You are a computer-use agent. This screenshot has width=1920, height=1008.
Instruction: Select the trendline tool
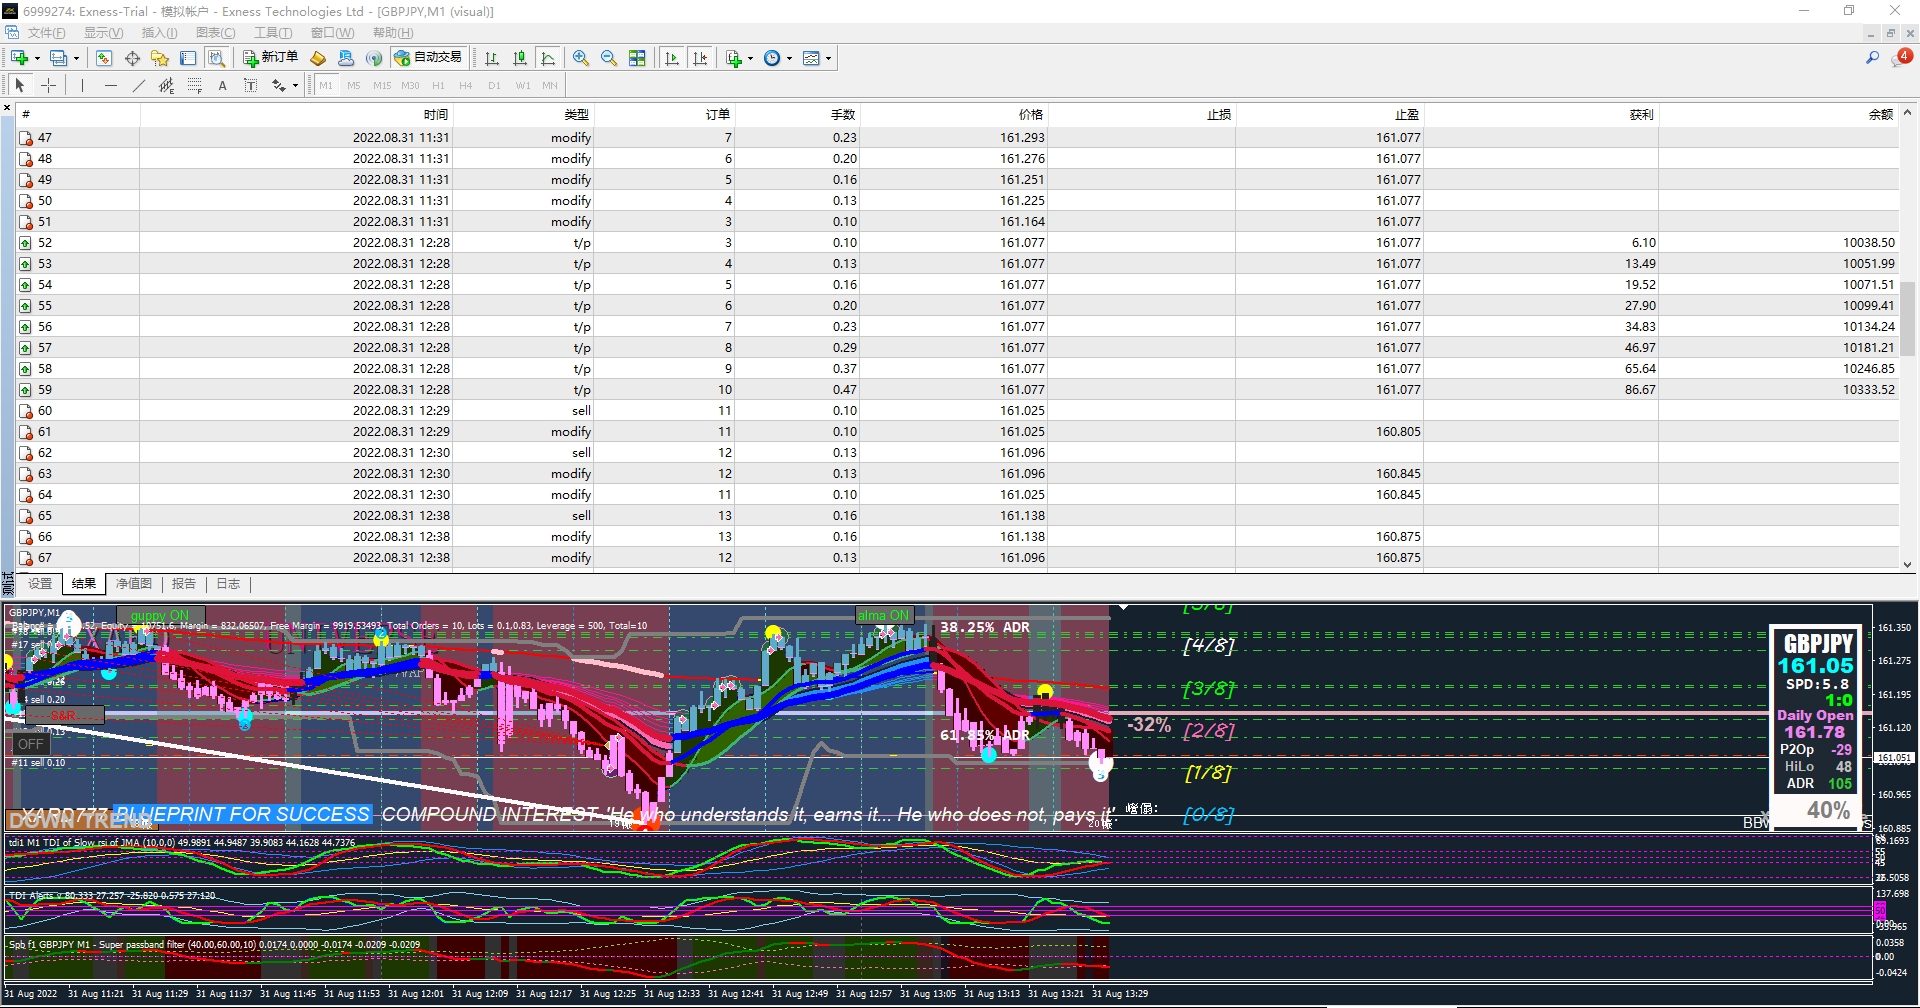coord(138,86)
